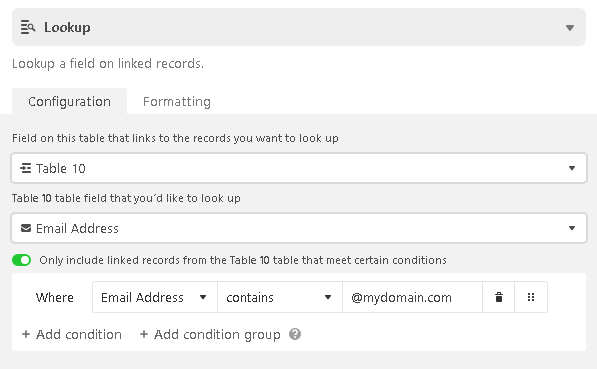Disable the linked records conditions toggle
This screenshot has width=597, height=369.
[x=21, y=260]
